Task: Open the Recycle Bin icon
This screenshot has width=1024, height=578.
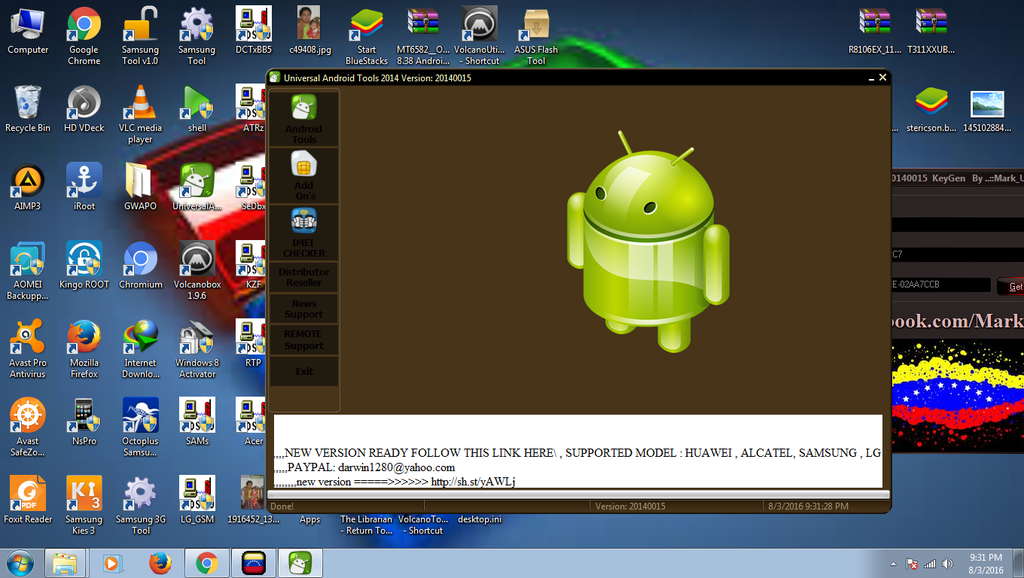Action: (x=27, y=109)
